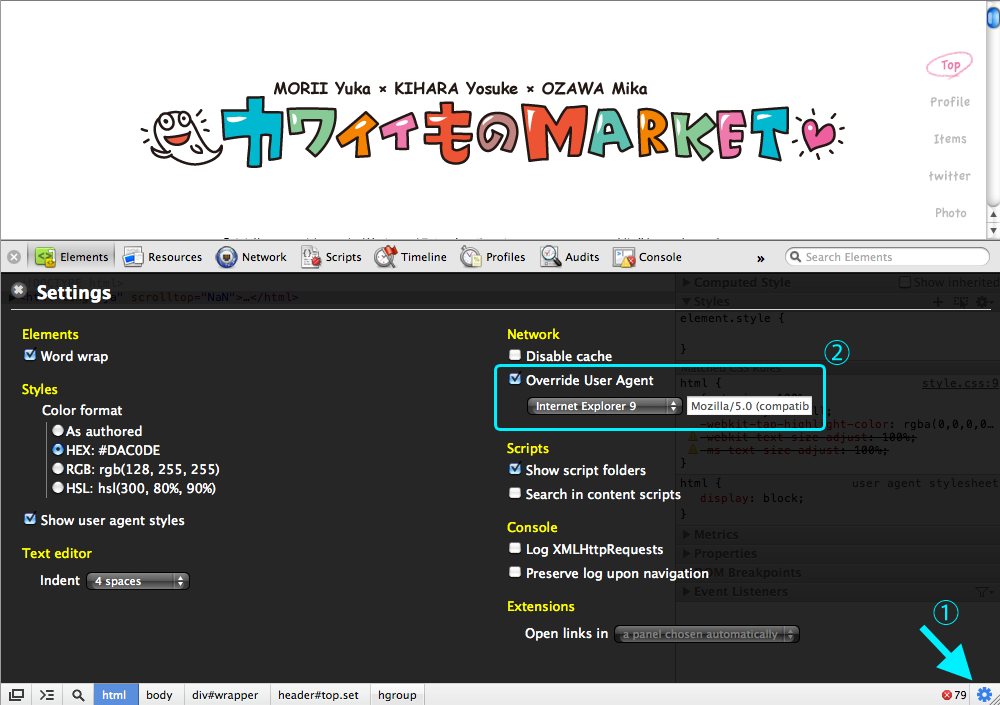The width and height of the screenshot is (1000, 705).
Task: Open the twitter link on page
Action: (x=950, y=176)
